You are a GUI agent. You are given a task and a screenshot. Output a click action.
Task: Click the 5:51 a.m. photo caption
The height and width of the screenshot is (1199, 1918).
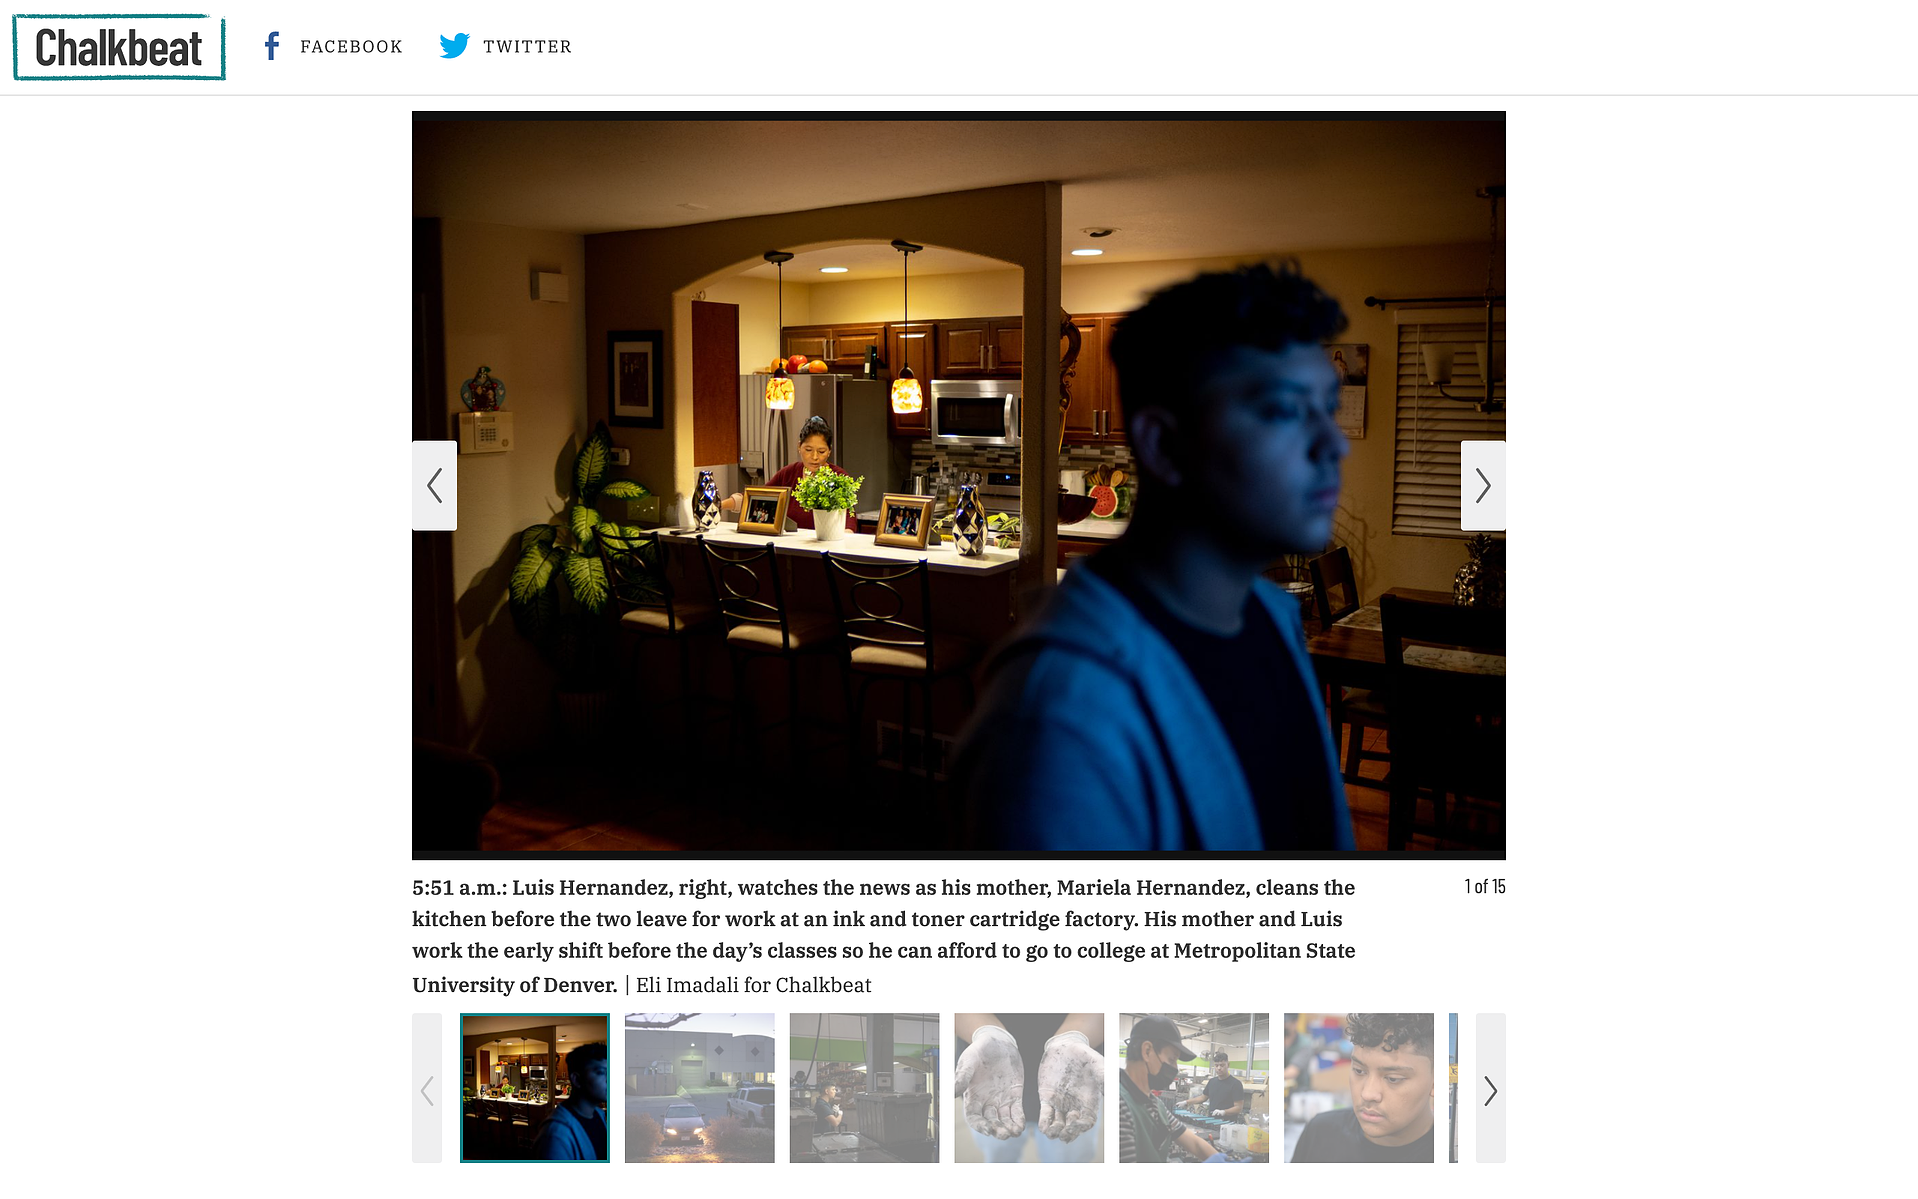pyautogui.click(x=884, y=935)
